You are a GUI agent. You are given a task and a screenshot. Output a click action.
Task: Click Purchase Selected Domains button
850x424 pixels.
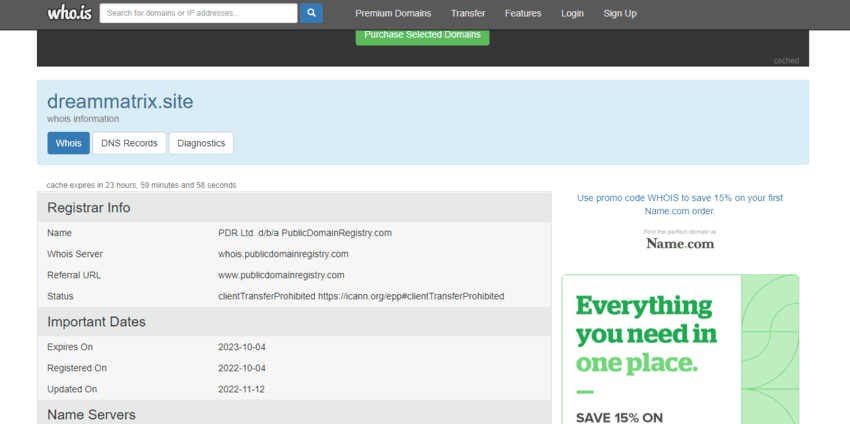point(422,35)
